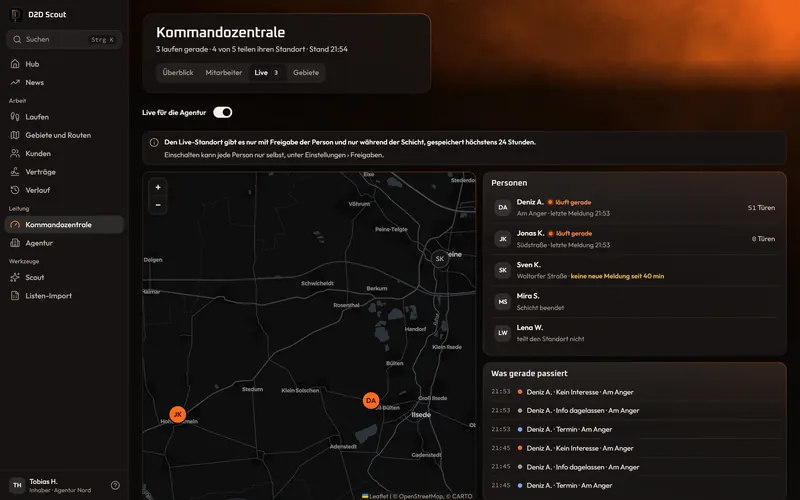The width and height of the screenshot is (800, 500).
Task: Select Mira S. in Personen list
Action: 634,302
